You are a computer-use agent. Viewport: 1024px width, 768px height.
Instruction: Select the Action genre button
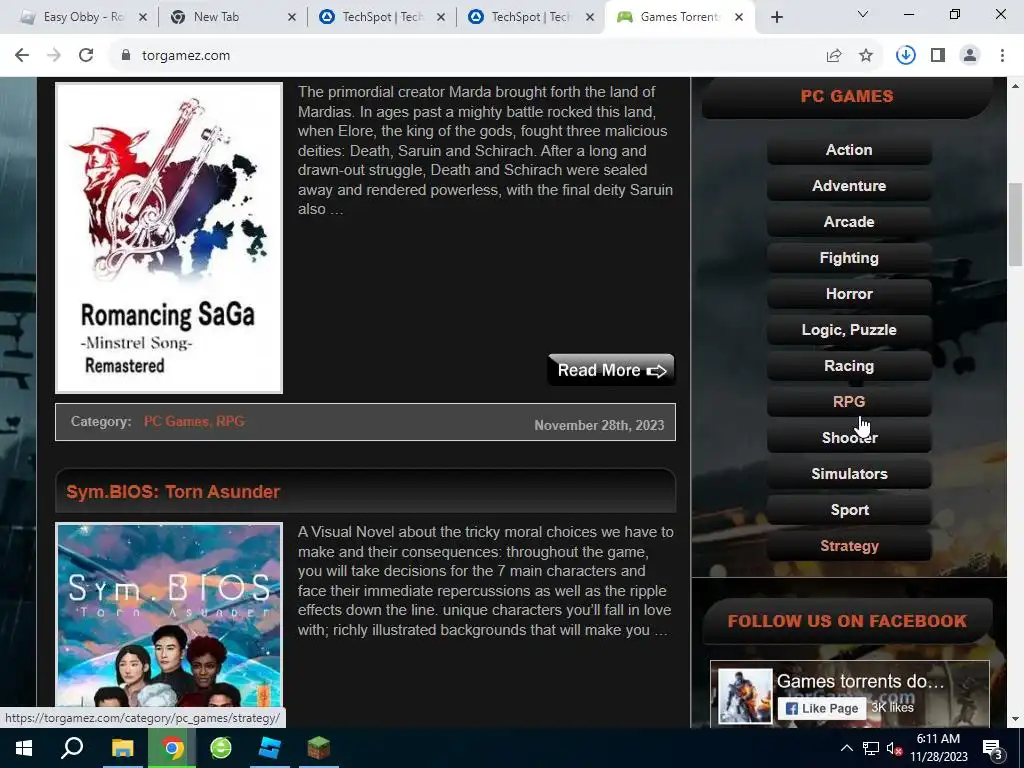coord(849,150)
